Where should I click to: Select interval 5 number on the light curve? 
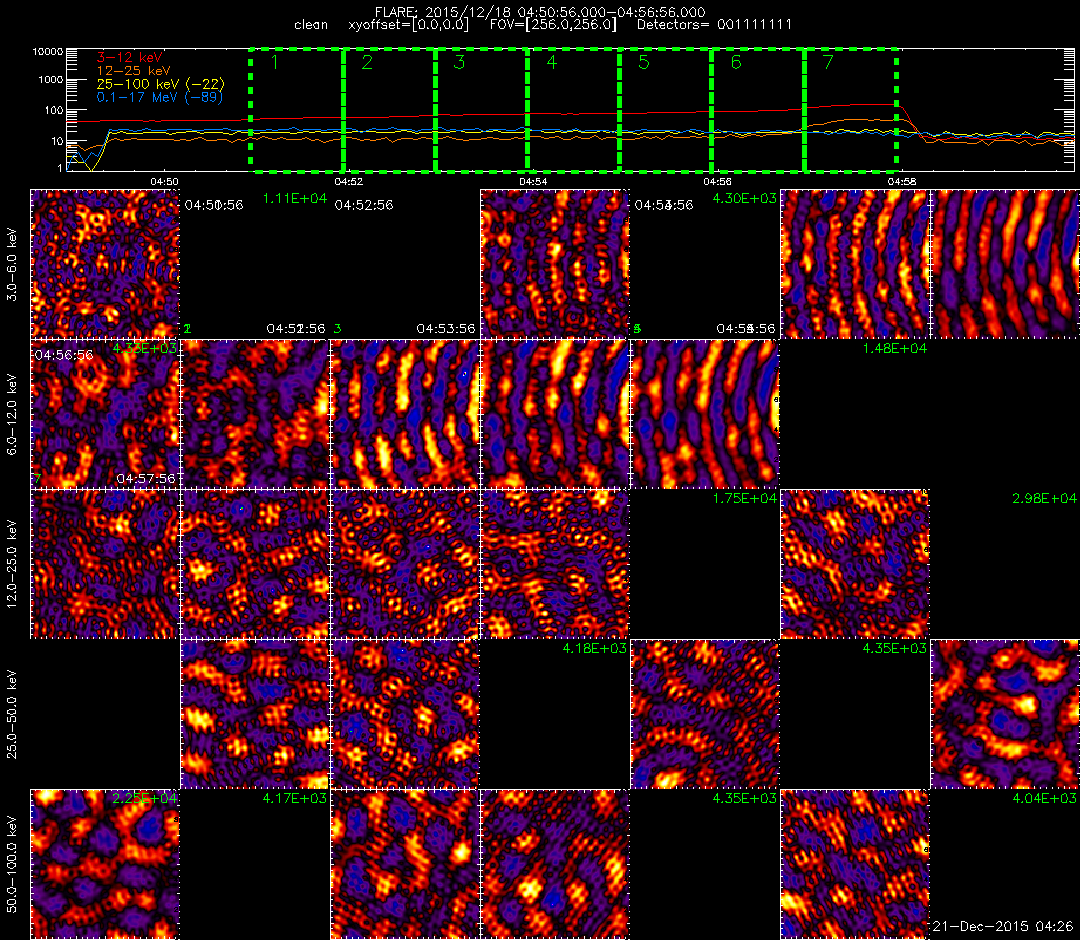644,63
